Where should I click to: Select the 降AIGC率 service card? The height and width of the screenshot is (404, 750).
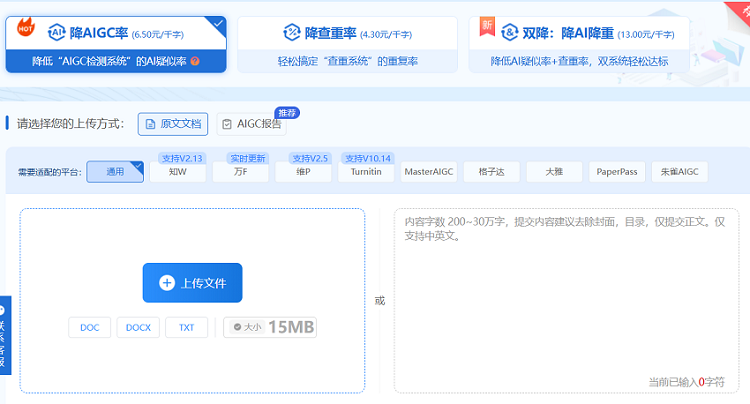(116, 44)
